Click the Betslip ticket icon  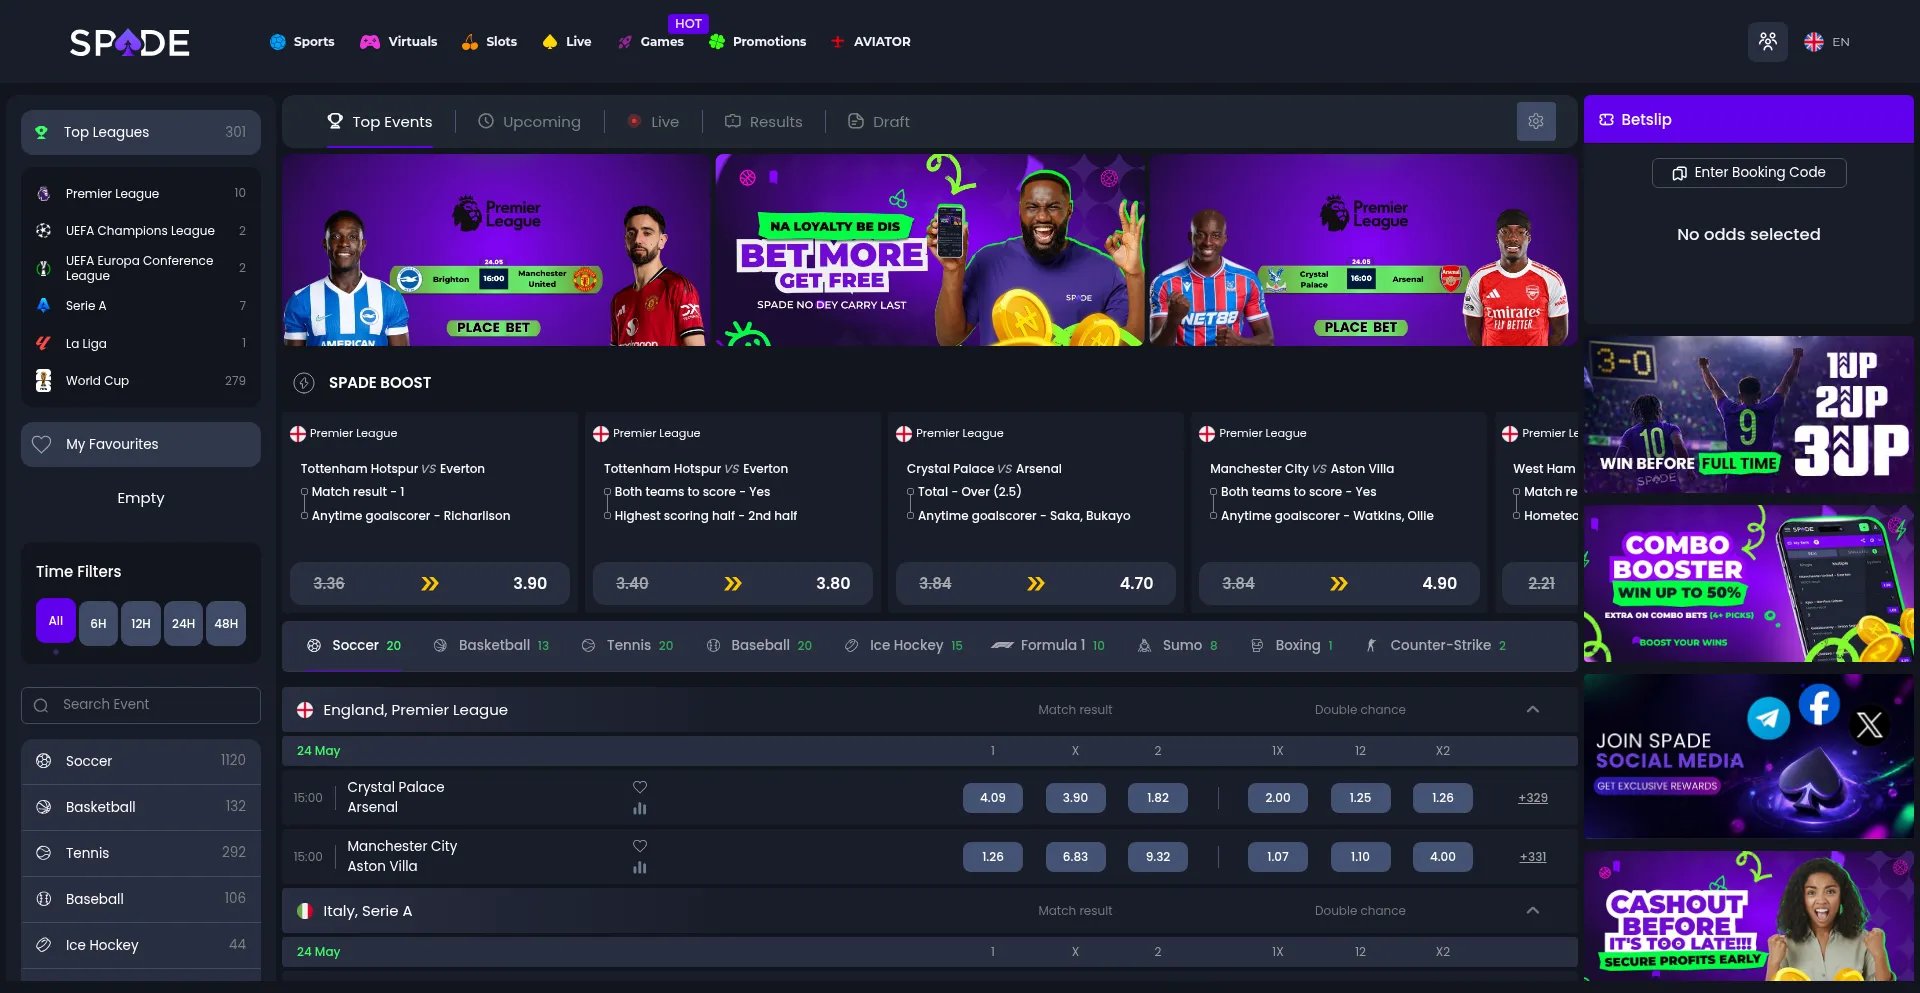coord(1606,120)
